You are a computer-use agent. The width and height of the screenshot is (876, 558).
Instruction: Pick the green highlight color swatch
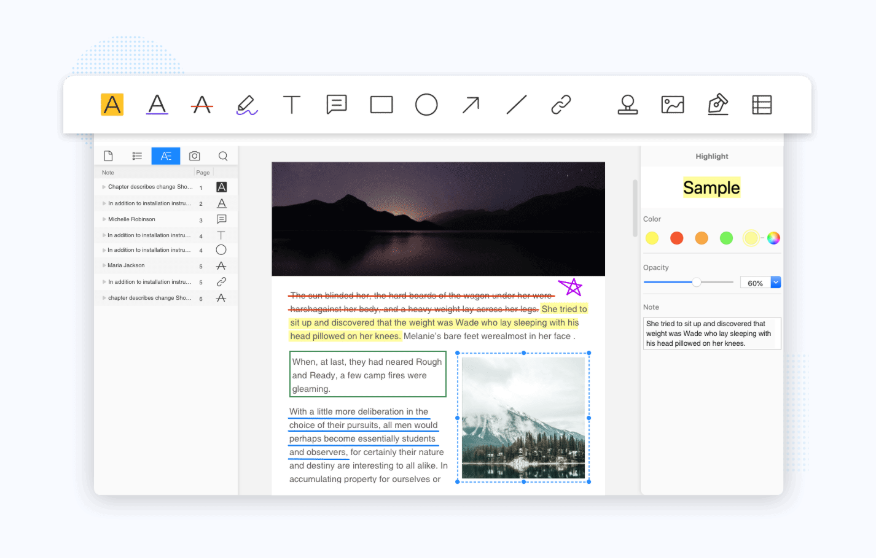[x=726, y=239]
